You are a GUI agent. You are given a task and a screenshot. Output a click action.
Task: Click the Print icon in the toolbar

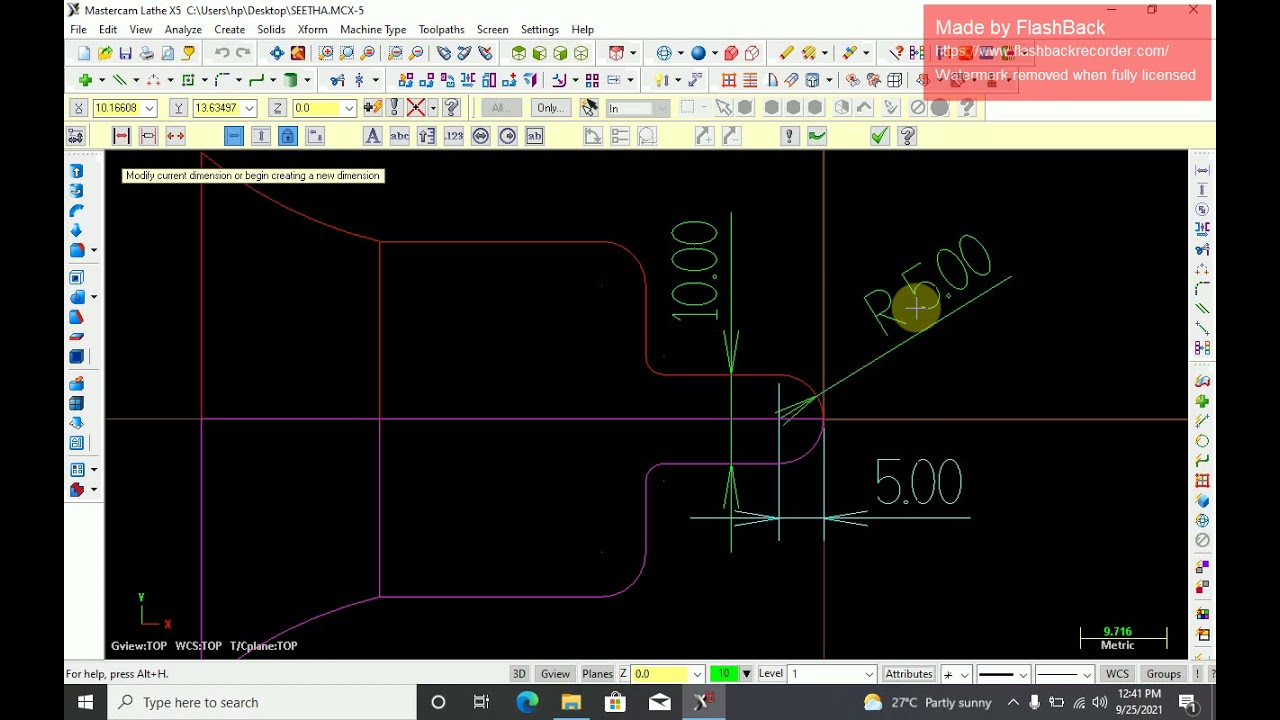click(146, 53)
